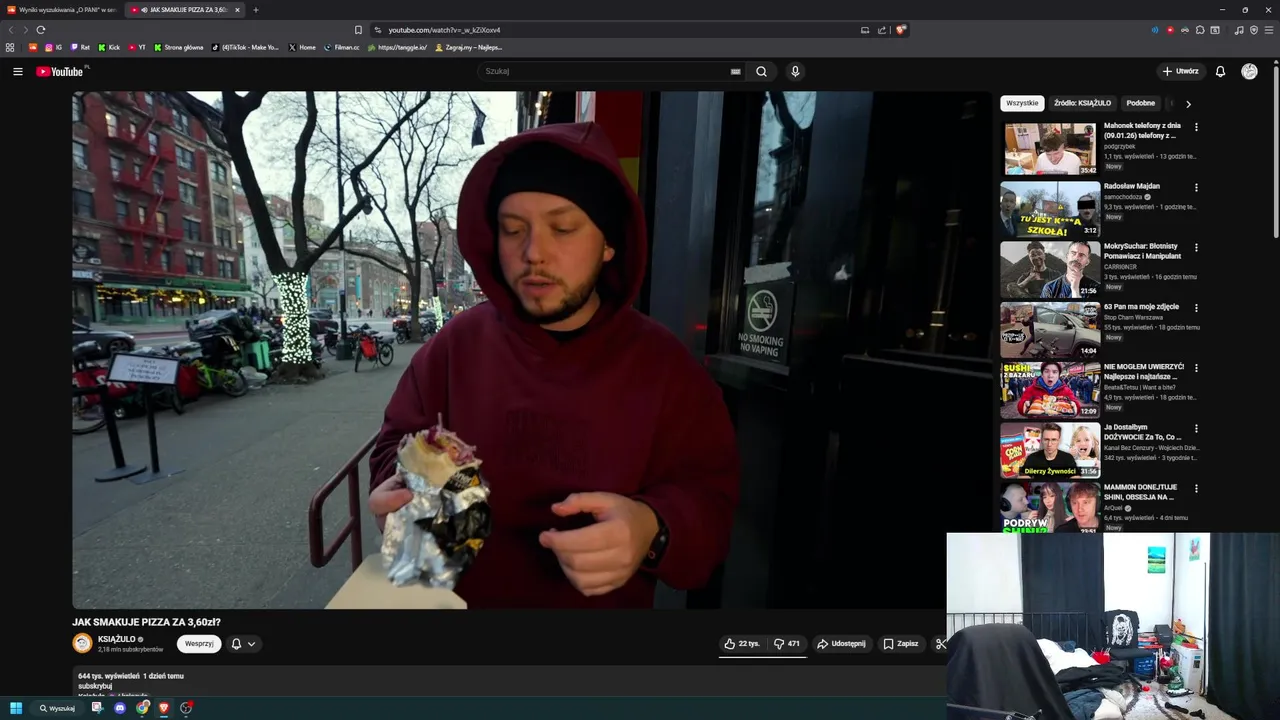Open options for Mahonek telefony video

pyautogui.click(x=1196, y=127)
